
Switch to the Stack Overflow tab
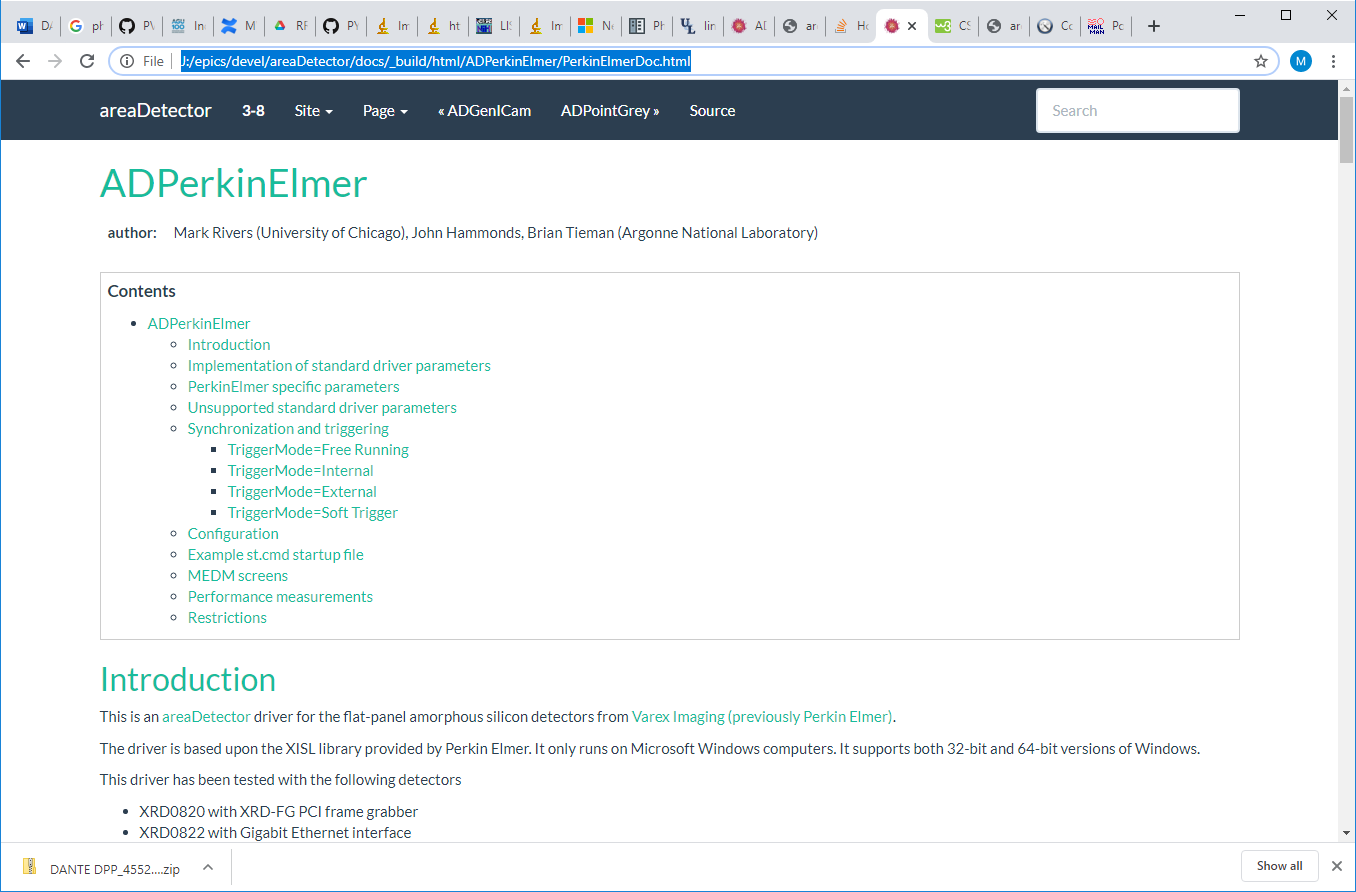pyautogui.click(x=851, y=27)
